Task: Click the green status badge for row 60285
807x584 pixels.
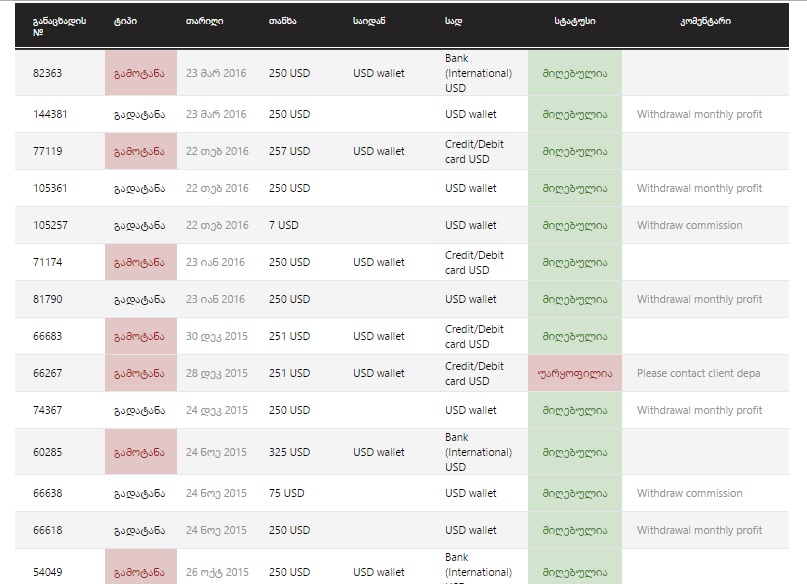Action: (x=574, y=452)
